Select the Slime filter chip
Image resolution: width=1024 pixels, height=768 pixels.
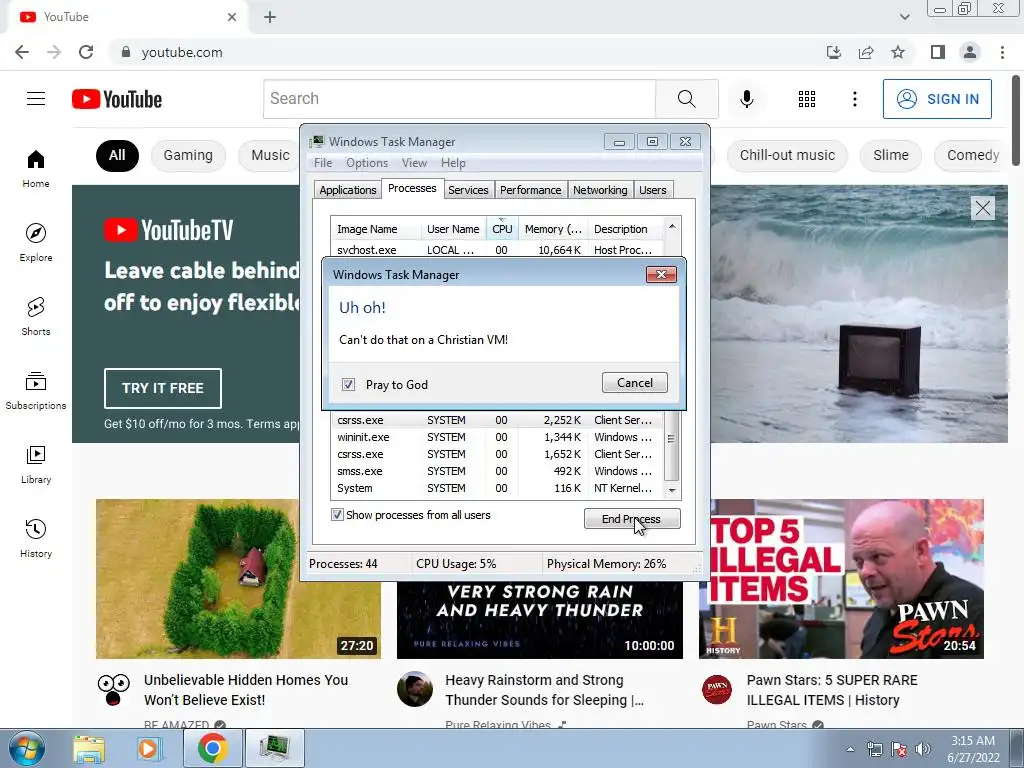[891, 155]
